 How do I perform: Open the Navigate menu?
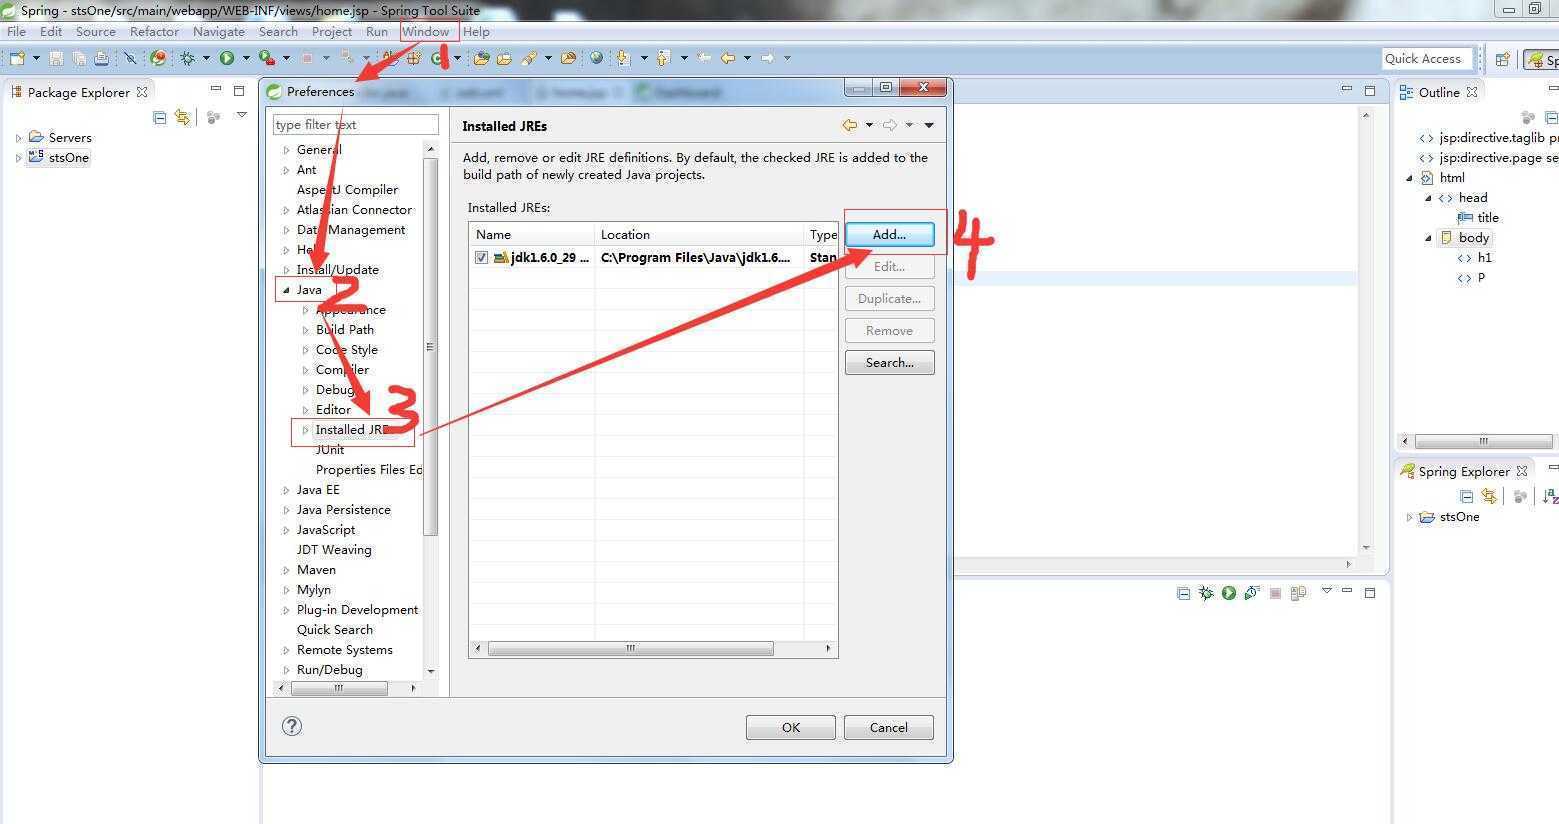[x=219, y=31]
